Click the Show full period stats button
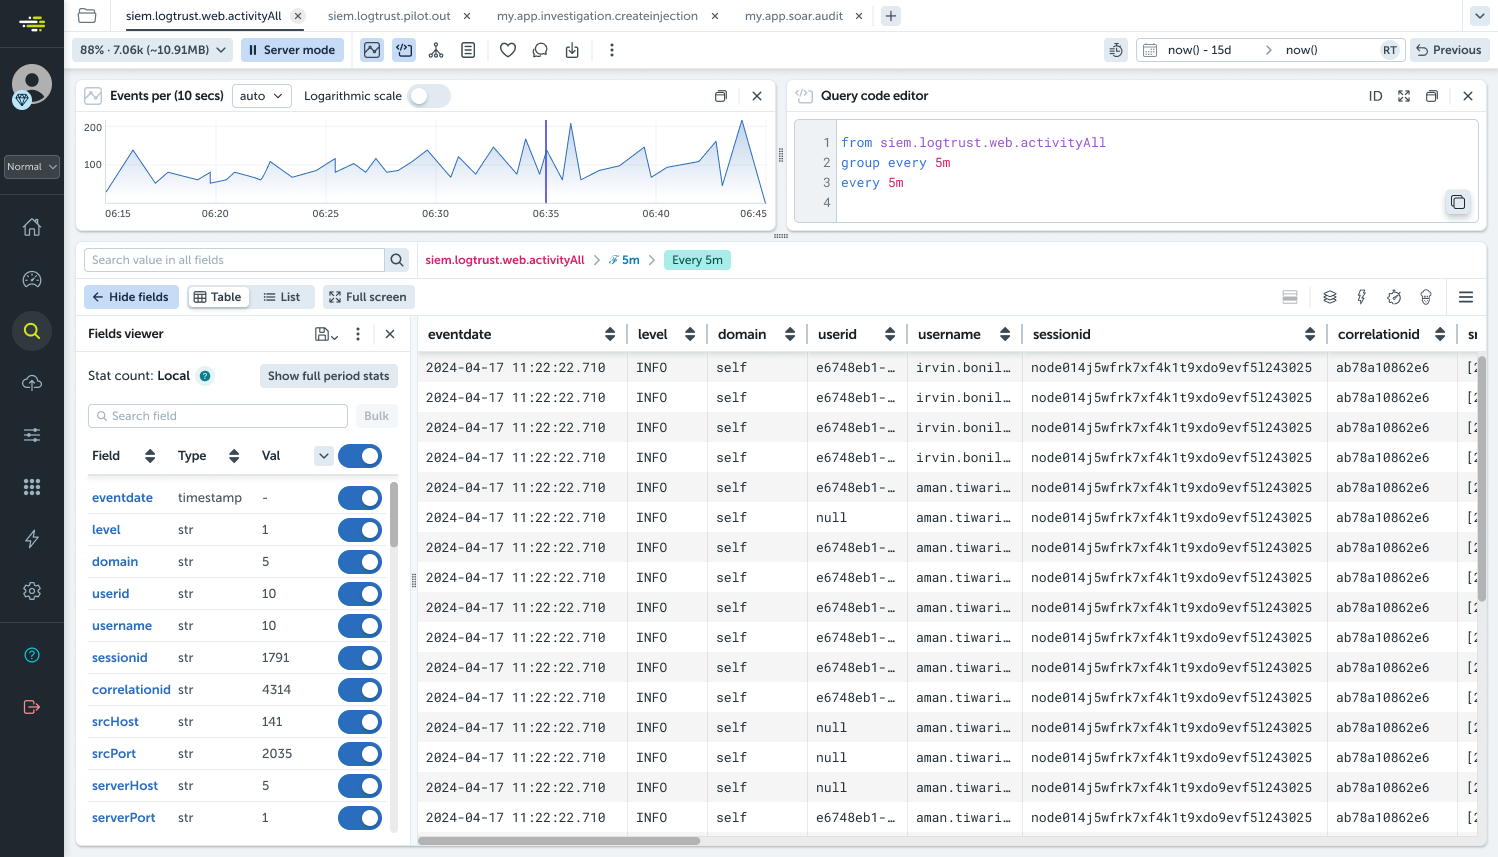The image size is (1498, 857). [328, 375]
